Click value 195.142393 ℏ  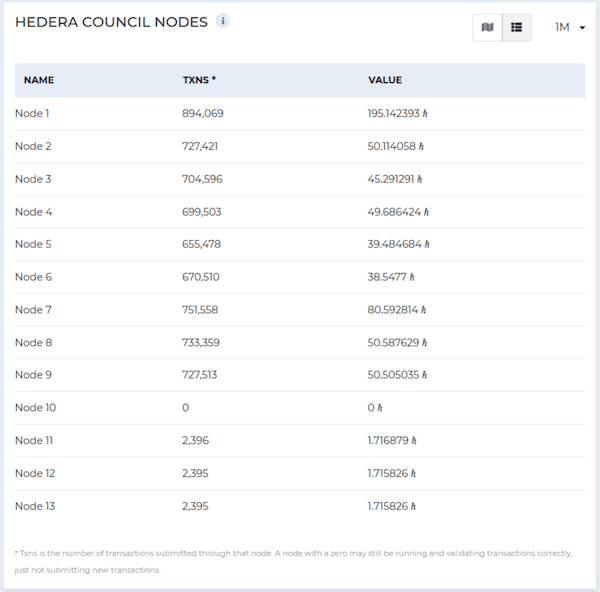tap(398, 113)
